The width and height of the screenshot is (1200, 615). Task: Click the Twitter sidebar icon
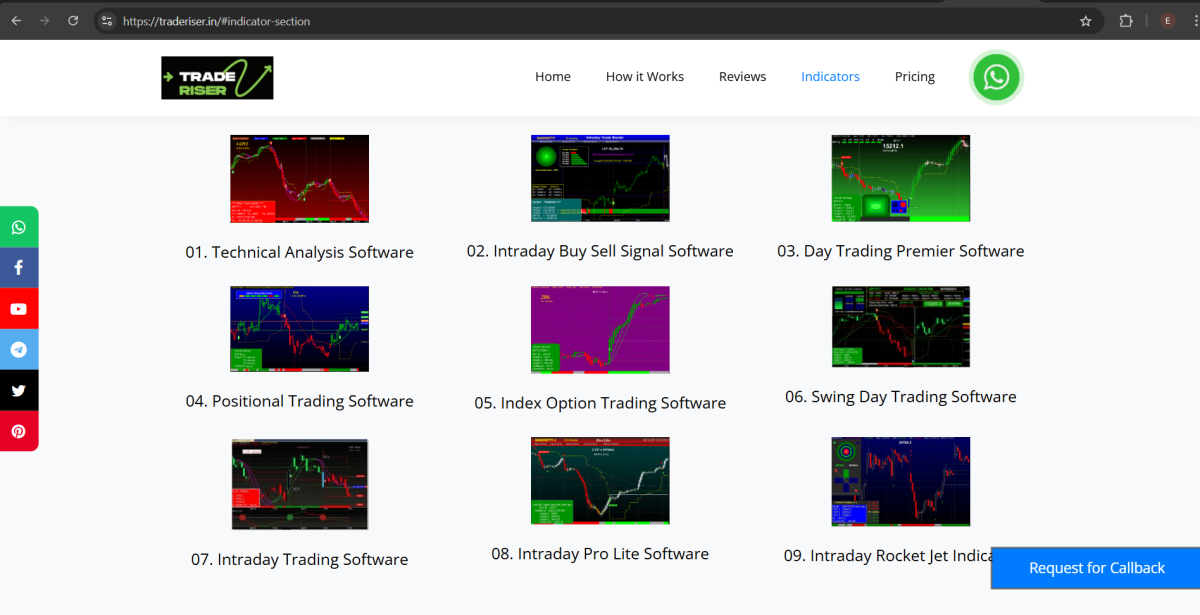coord(19,391)
